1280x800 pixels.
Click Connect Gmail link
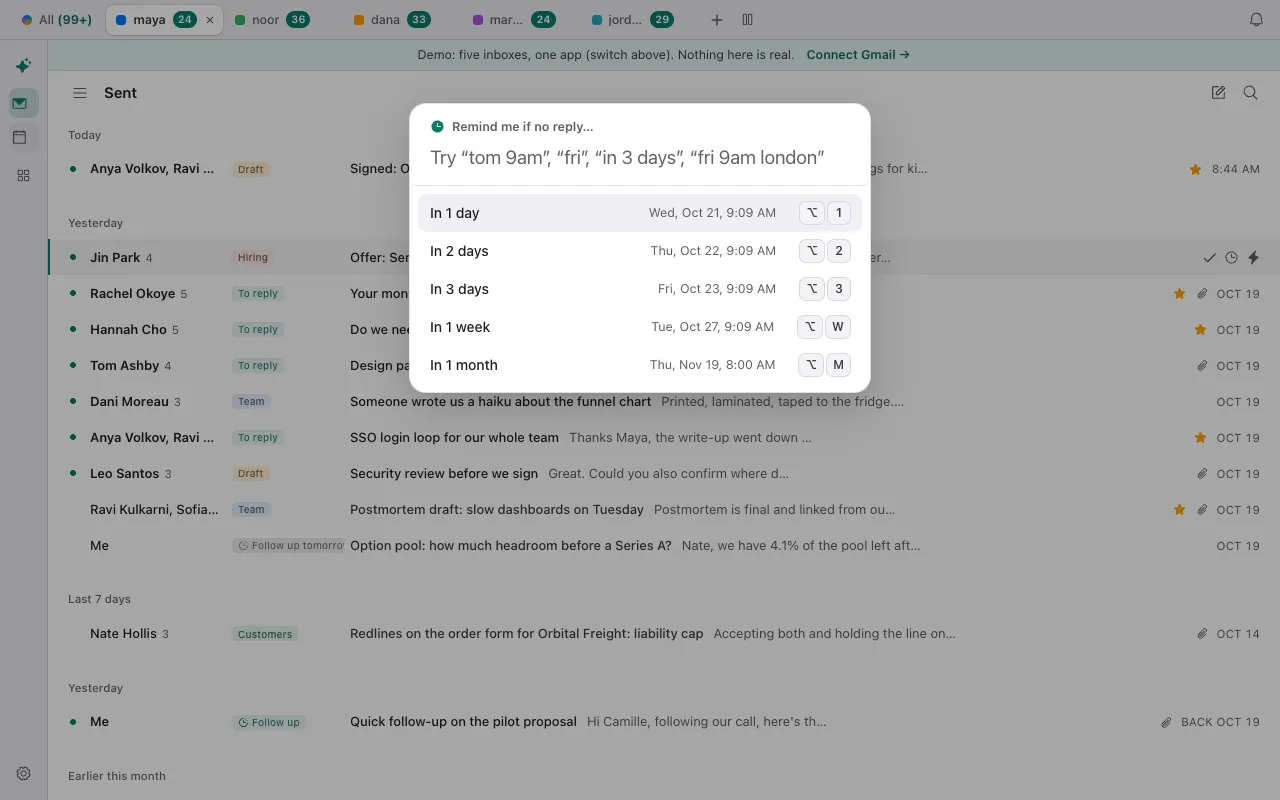pos(858,55)
